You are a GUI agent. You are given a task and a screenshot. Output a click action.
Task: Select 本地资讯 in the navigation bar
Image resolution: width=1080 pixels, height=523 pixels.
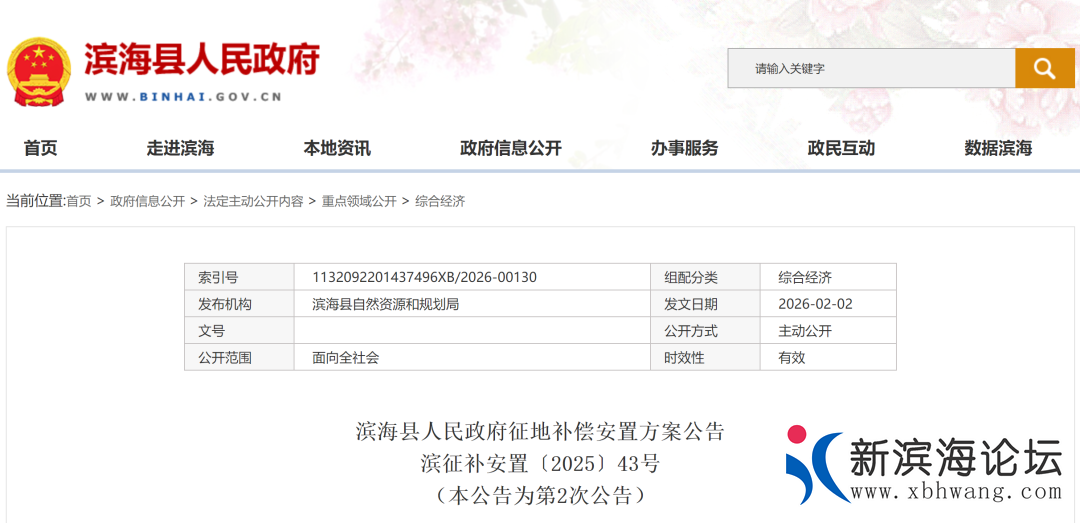pos(337,148)
